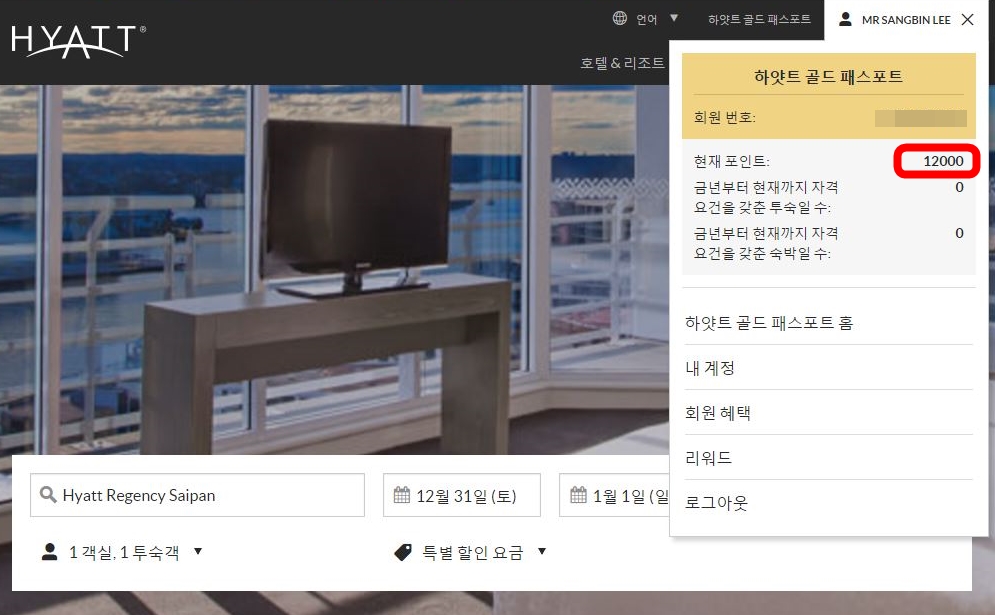This screenshot has width=995, height=615.
Task: Expand the 언어 language dropdown arrow
Action: (x=674, y=18)
